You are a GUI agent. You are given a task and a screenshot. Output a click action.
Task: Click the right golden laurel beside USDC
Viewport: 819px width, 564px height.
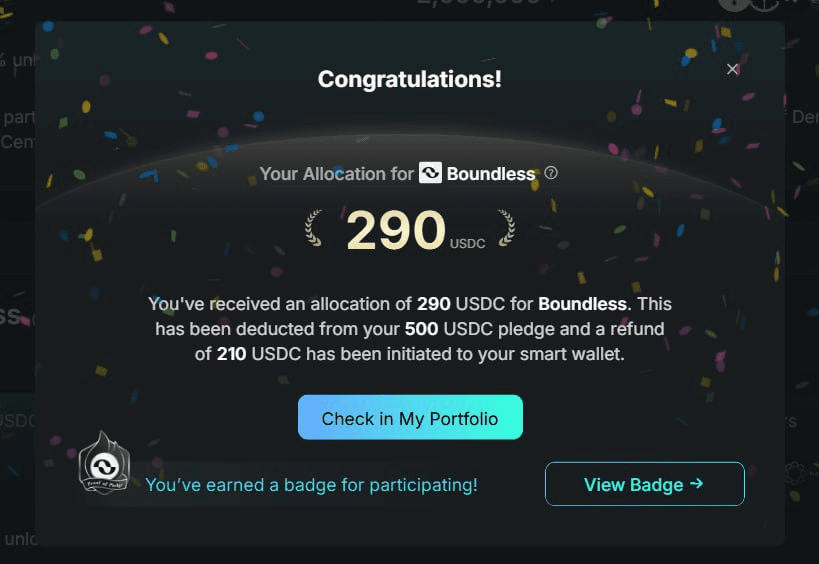tap(506, 227)
